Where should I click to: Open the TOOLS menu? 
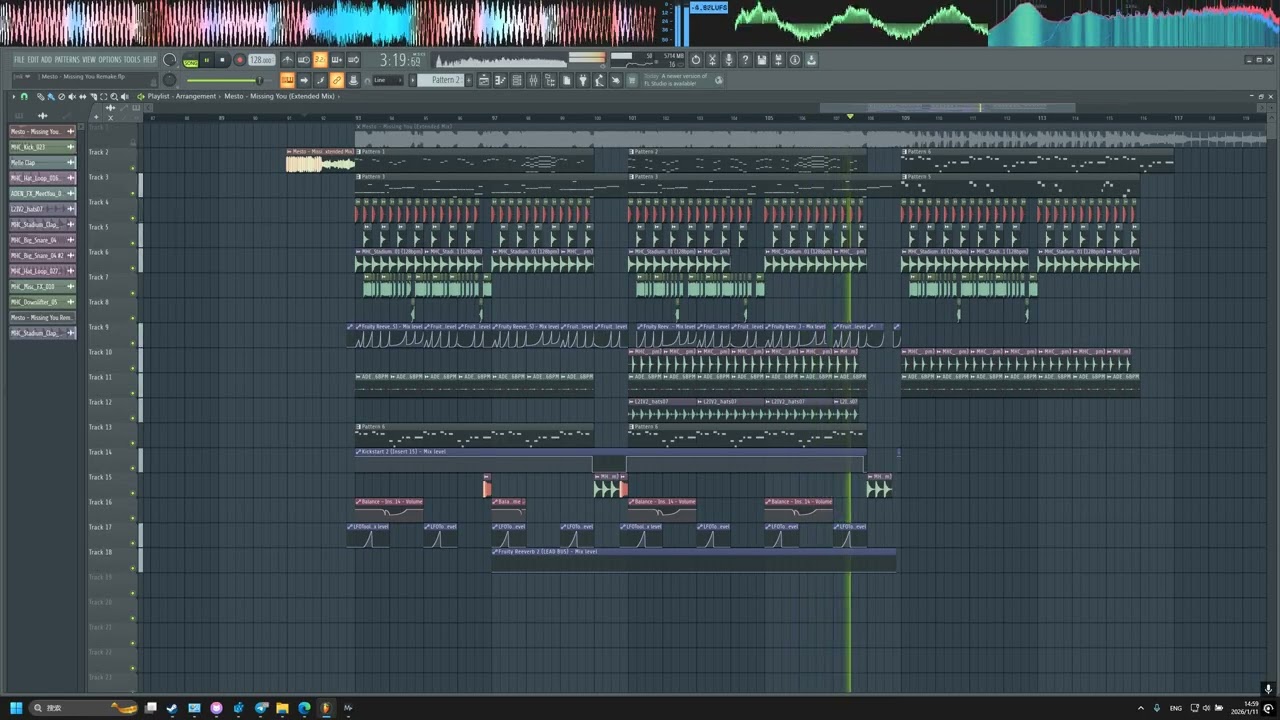tap(132, 60)
